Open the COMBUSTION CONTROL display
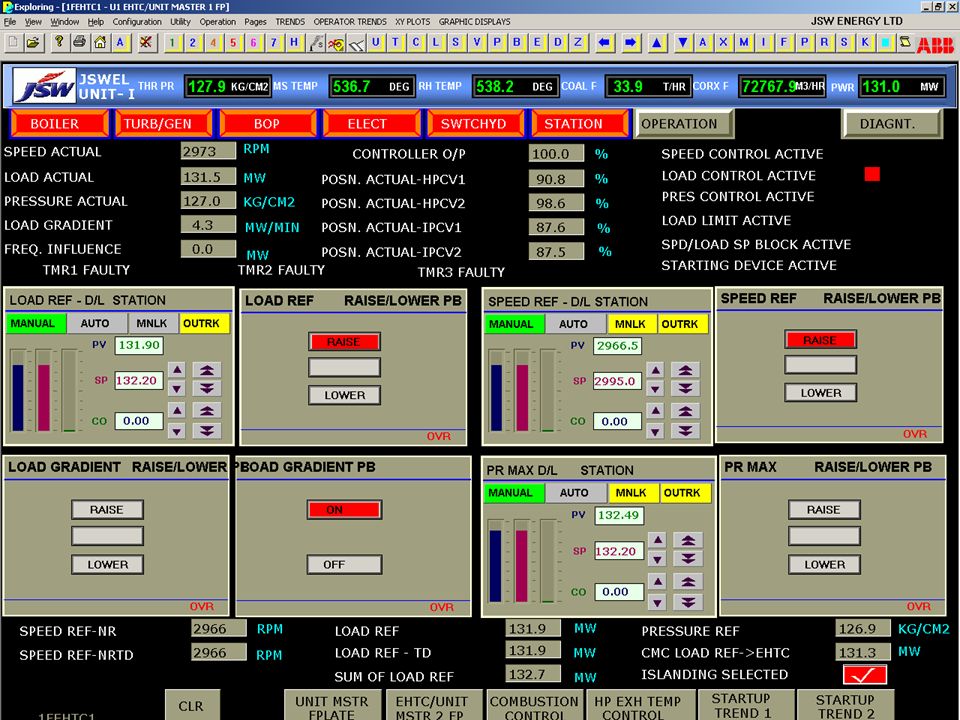 534,707
